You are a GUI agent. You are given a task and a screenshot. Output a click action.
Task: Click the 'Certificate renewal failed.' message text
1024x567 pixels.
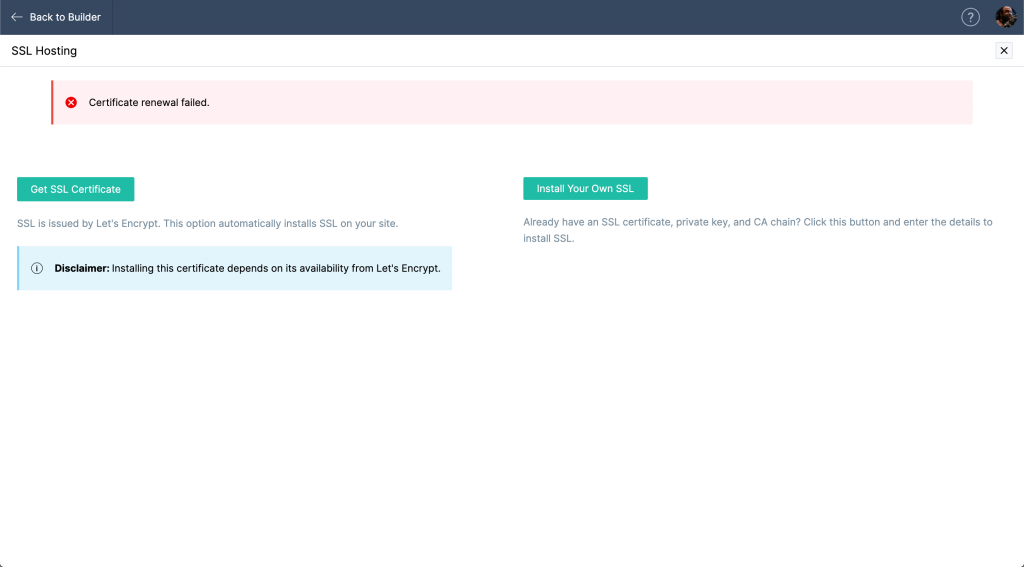(149, 103)
